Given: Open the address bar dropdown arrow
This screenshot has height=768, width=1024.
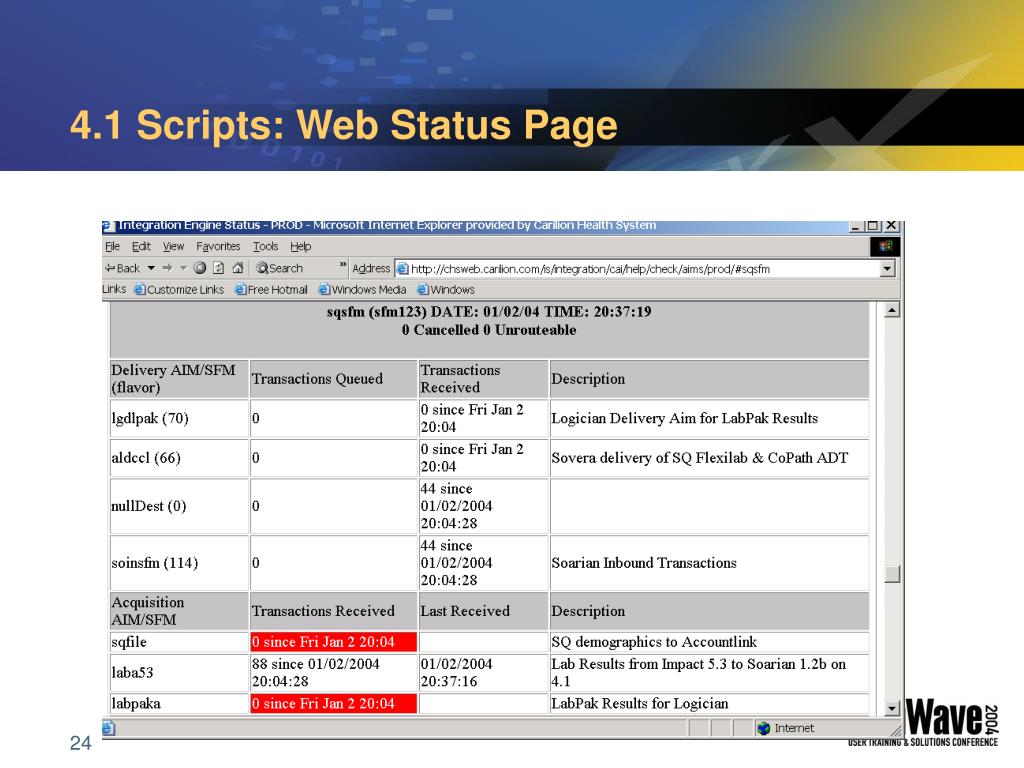Looking at the screenshot, I should (886, 268).
